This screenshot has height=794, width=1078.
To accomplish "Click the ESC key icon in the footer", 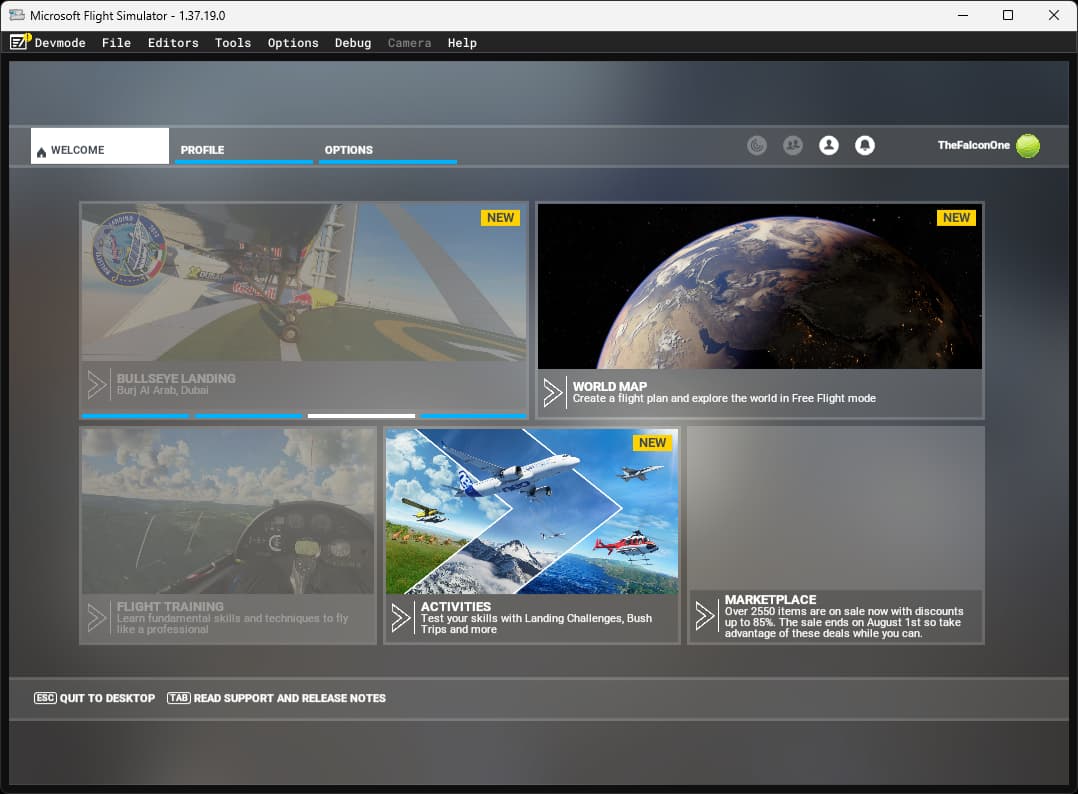I will point(45,698).
